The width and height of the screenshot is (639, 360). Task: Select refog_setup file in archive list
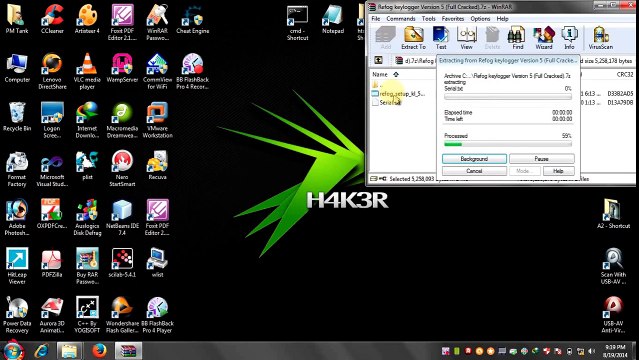[x=398, y=94]
